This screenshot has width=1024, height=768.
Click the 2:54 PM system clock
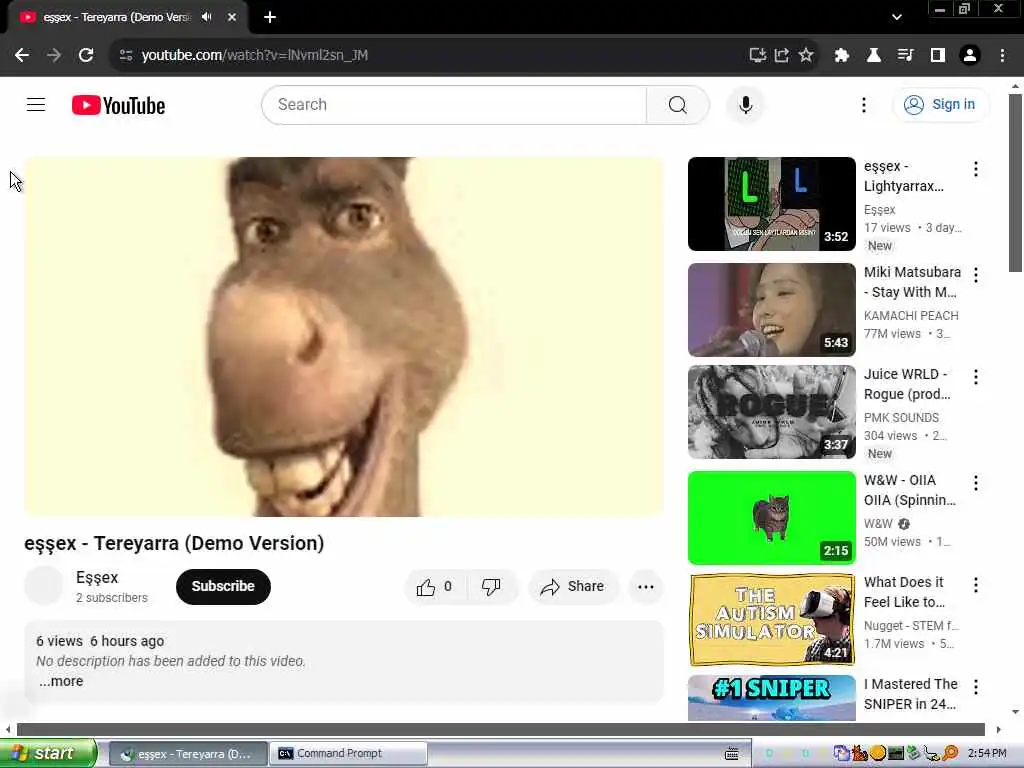(987, 754)
